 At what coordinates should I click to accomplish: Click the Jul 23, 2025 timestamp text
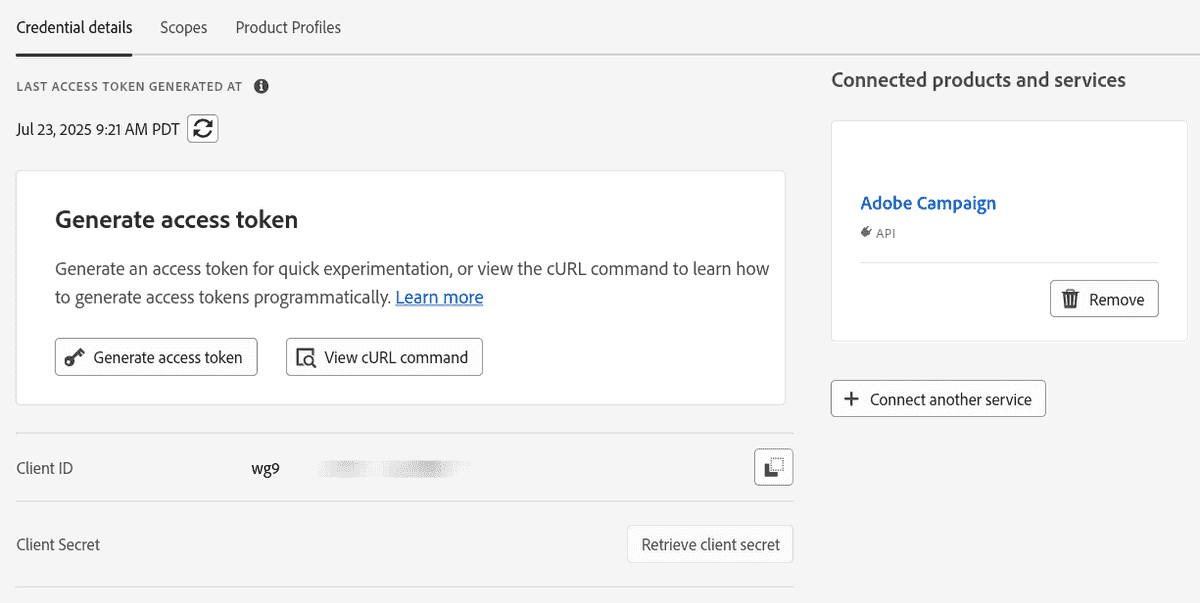point(98,129)
